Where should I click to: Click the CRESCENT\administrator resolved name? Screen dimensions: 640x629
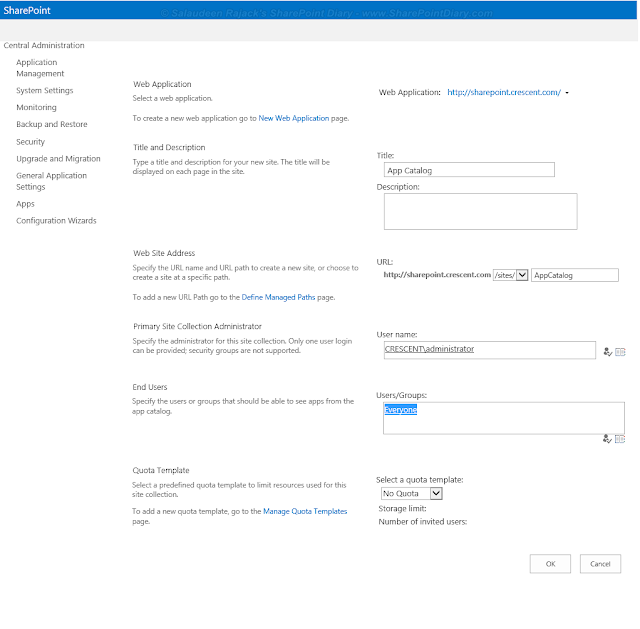[x=429, y=349]
